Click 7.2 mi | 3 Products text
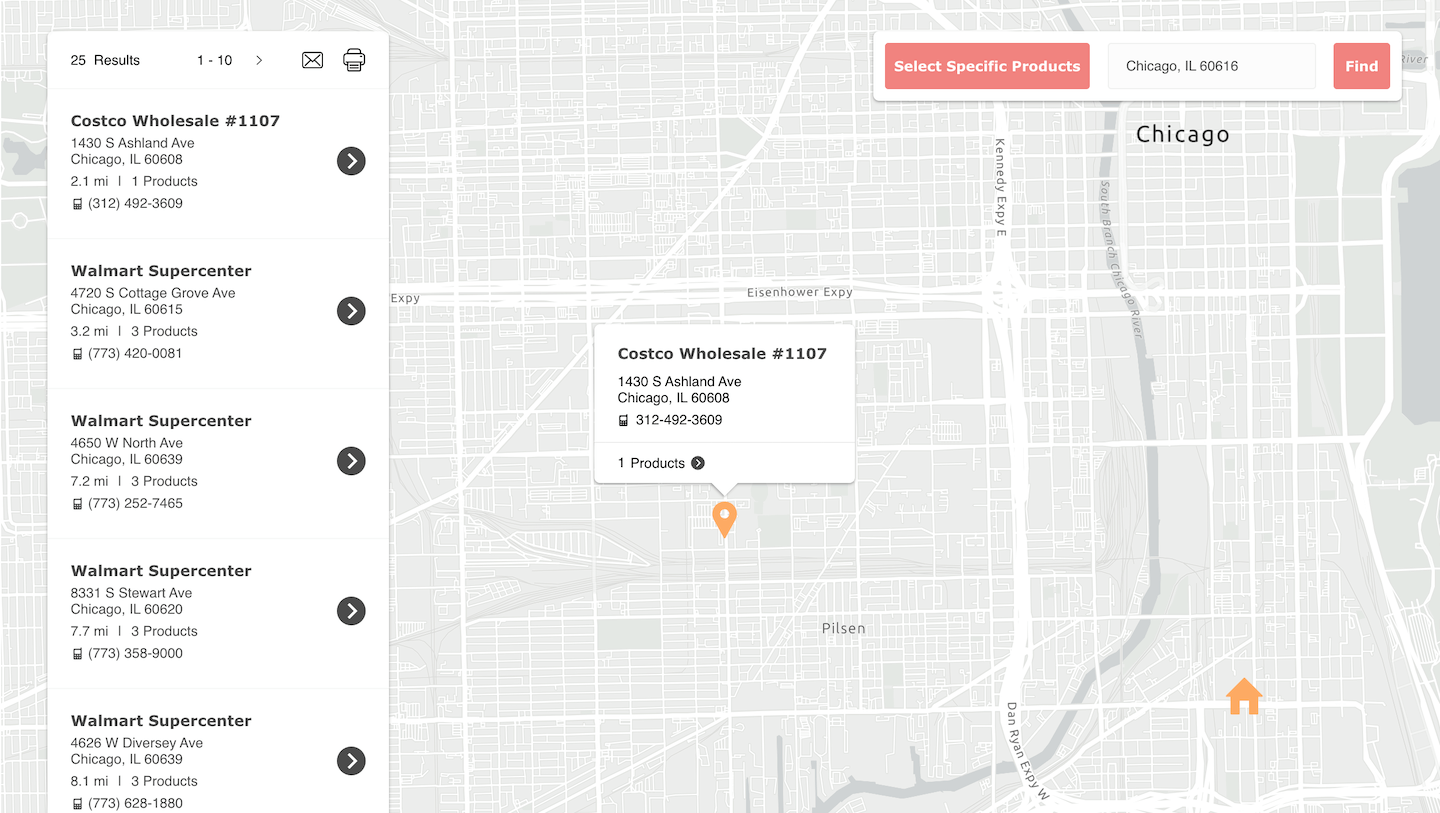 (134, 481)
